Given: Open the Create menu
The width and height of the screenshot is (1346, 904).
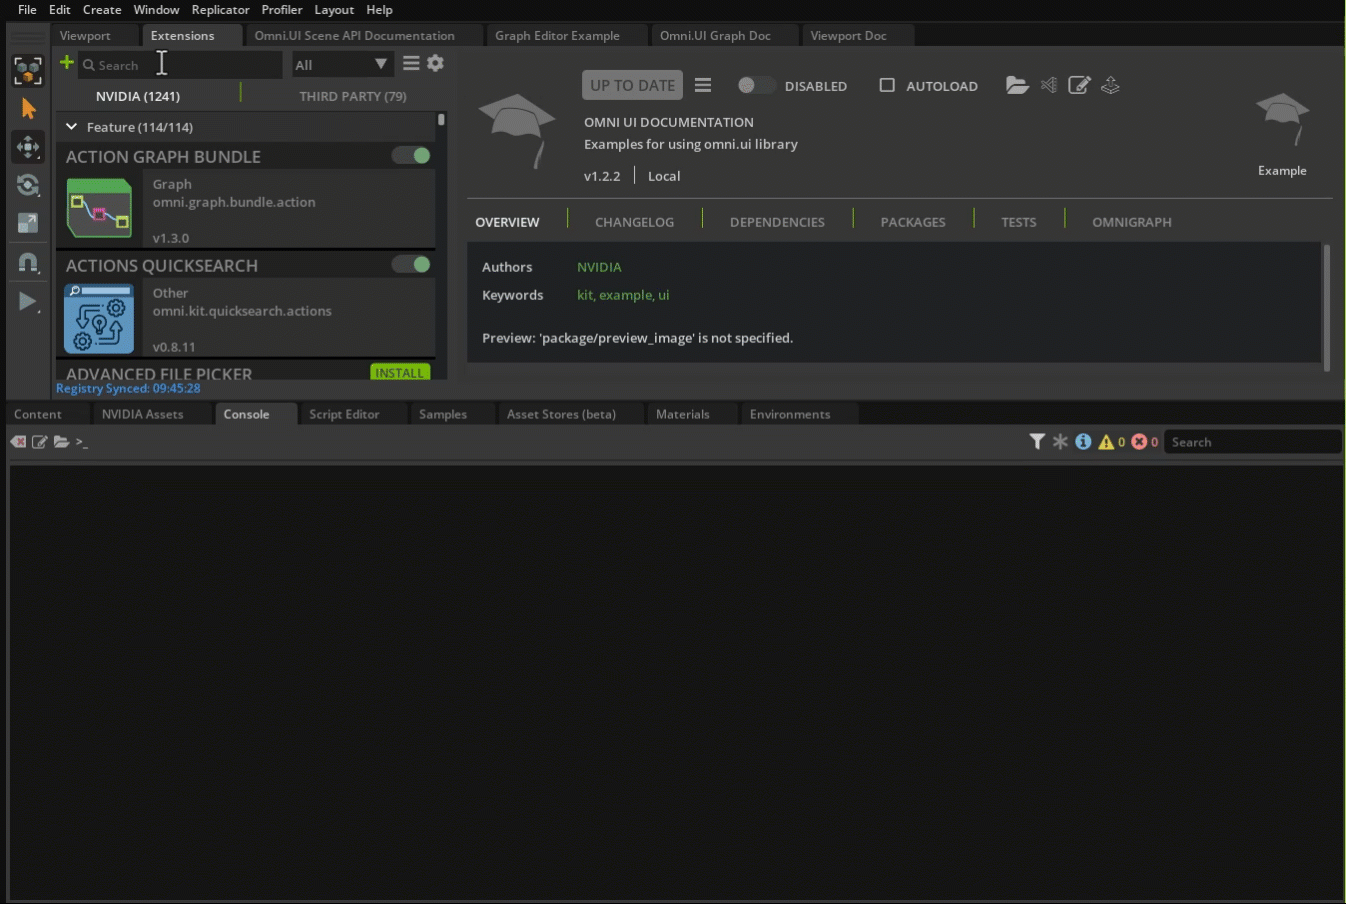Looking at the screenshot, I should click(102, 9).
